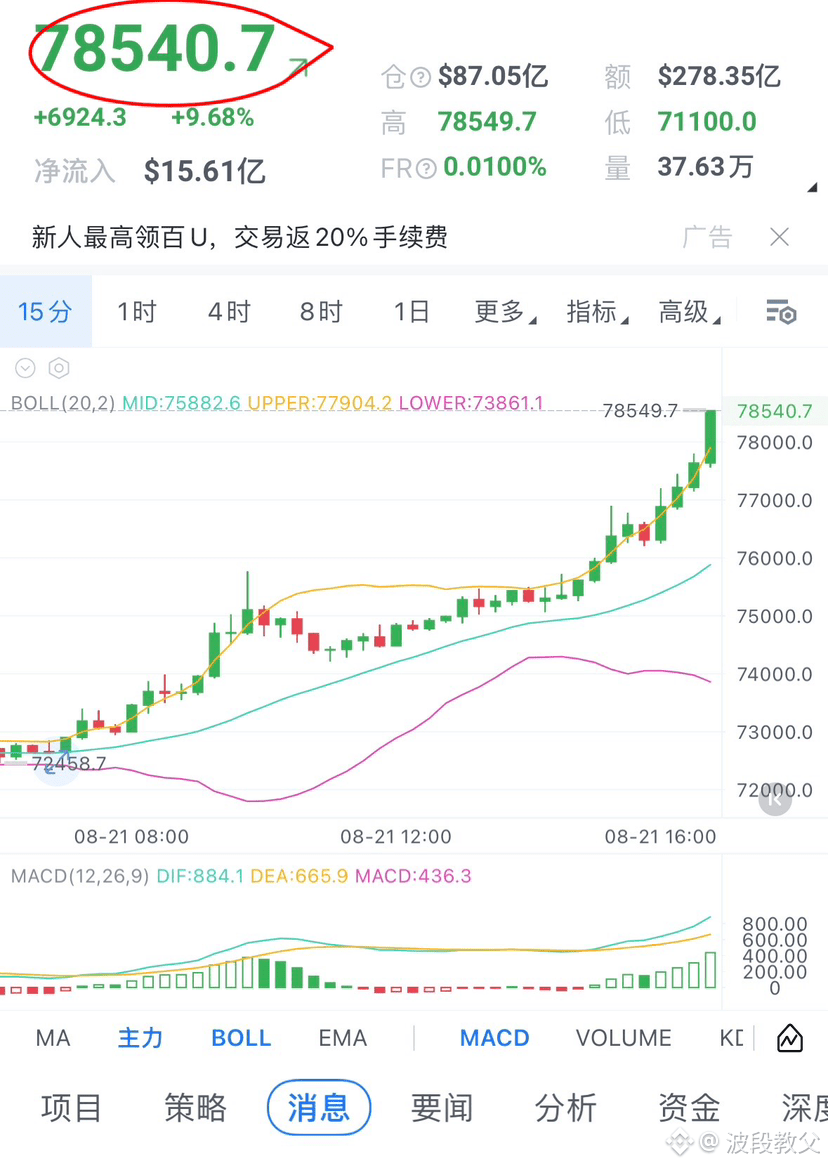828x1168 pixels.
Task: Tap BOLL MID:75882.6 legend value
Action: tap(182, 403)
